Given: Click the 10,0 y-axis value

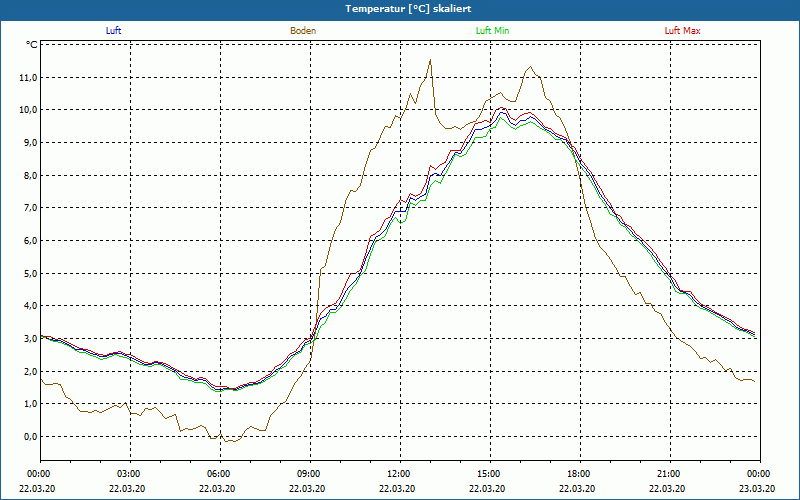Looking at the screenshot, I should pyautogui.click(x=29, y=110).
